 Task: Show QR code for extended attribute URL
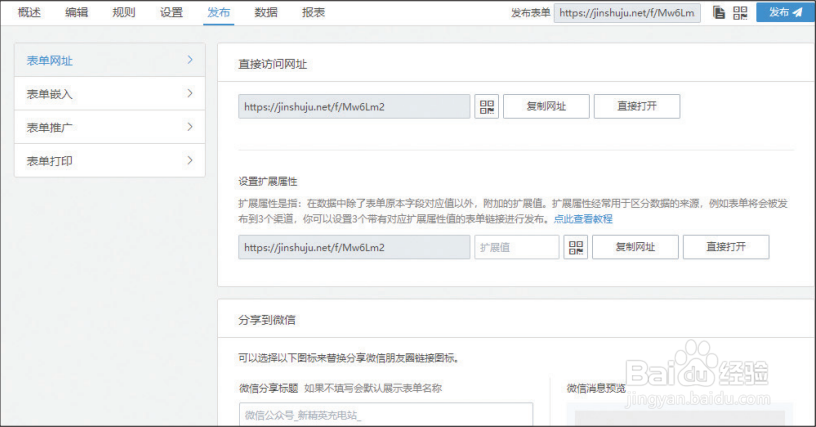pos(576,247)
